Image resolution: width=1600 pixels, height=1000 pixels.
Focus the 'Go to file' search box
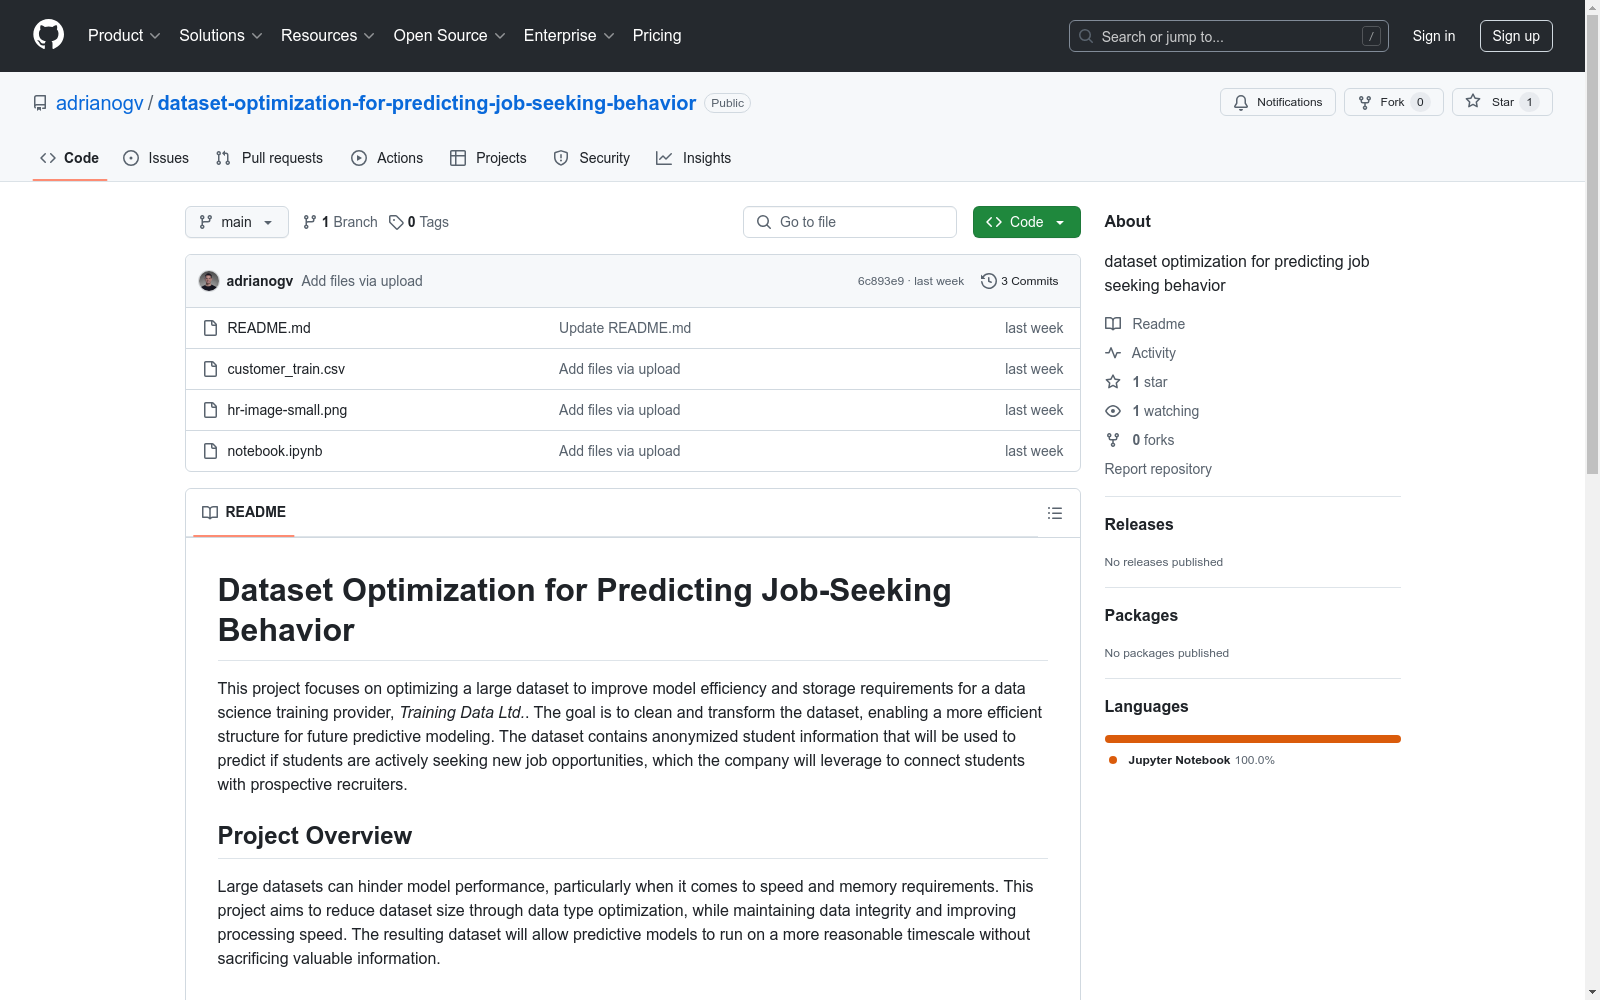click(850, 222)
